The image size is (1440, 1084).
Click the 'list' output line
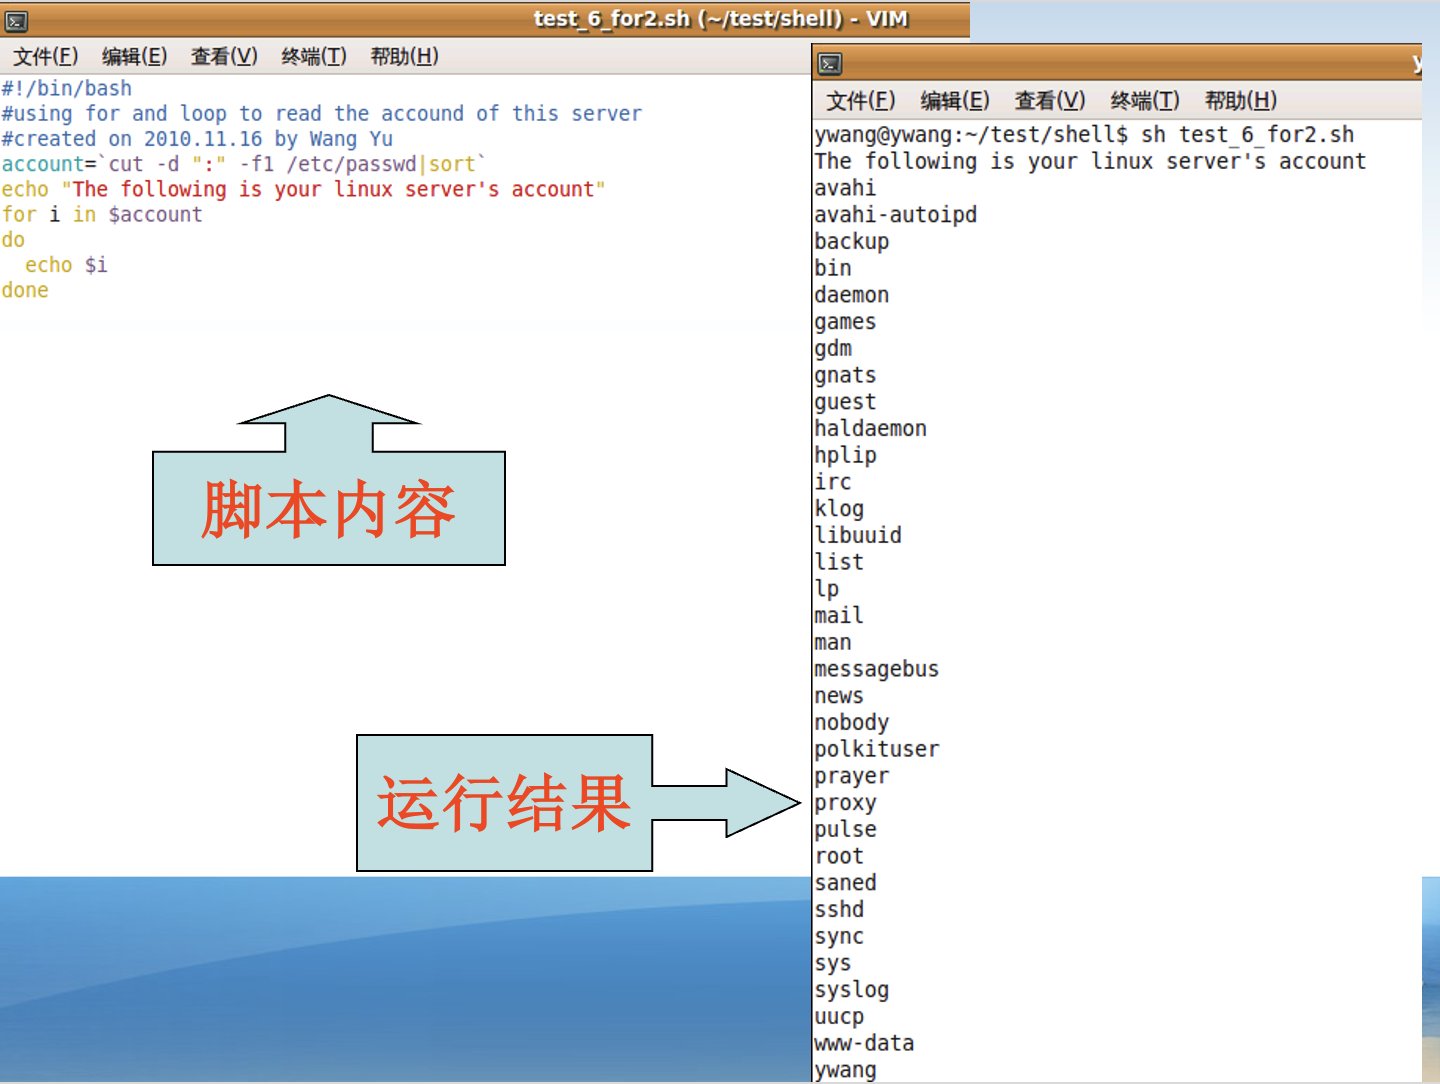(x=839, y=562)
